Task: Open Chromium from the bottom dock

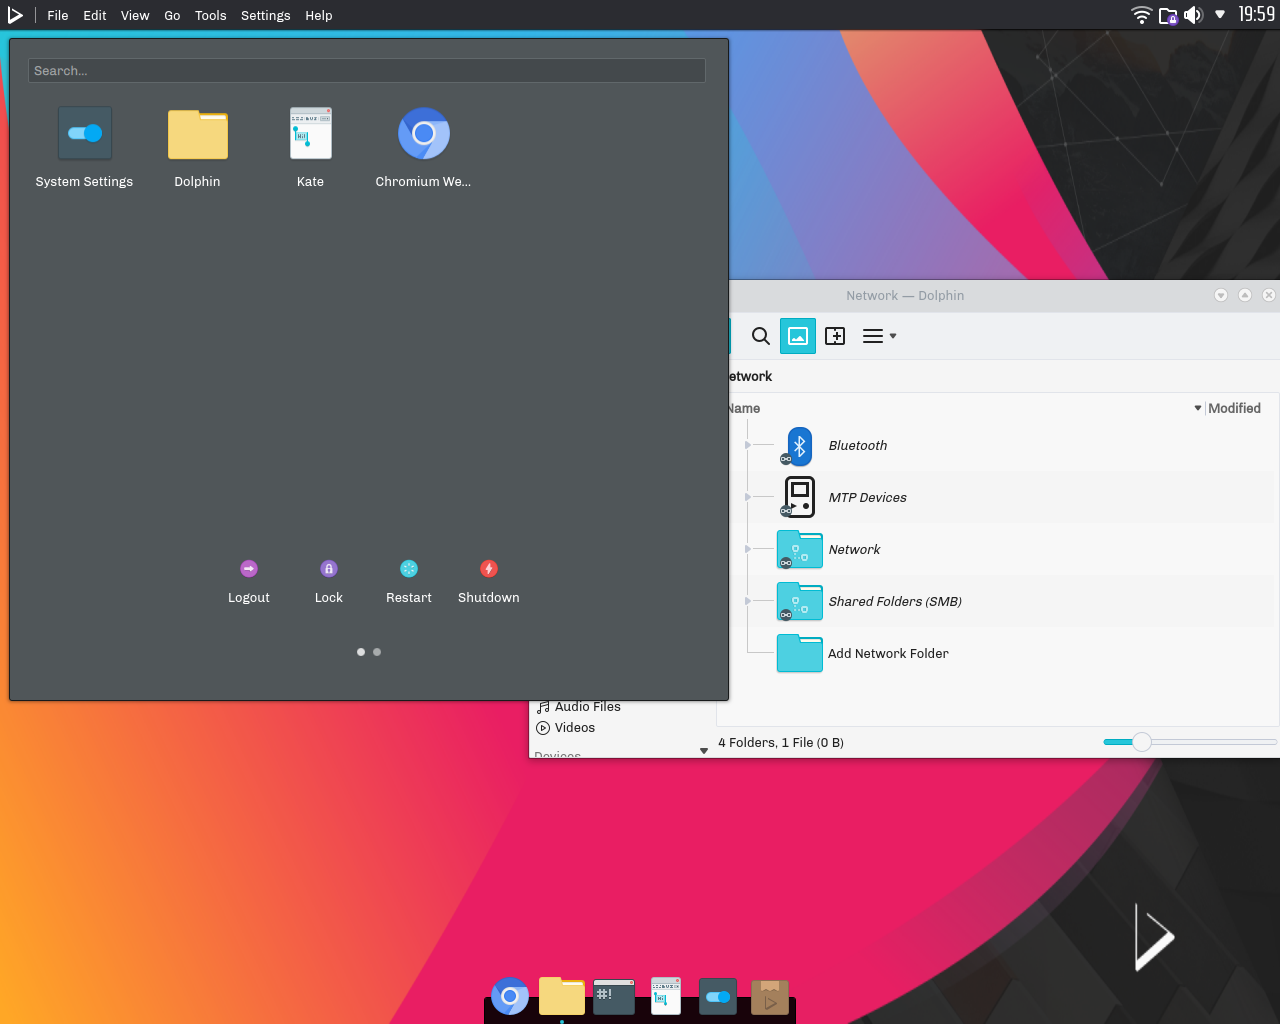Action: coord(510,996)
